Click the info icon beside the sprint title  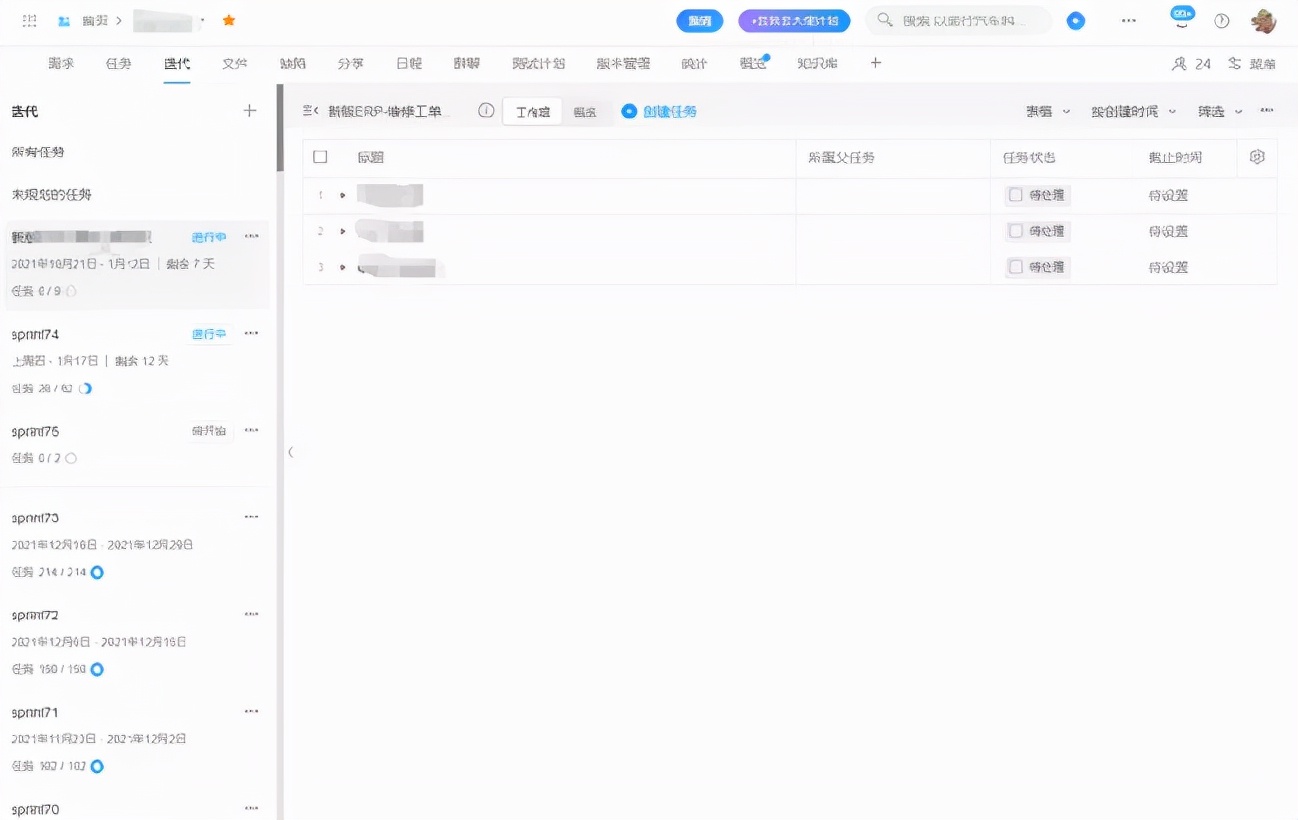click(485, 111)
